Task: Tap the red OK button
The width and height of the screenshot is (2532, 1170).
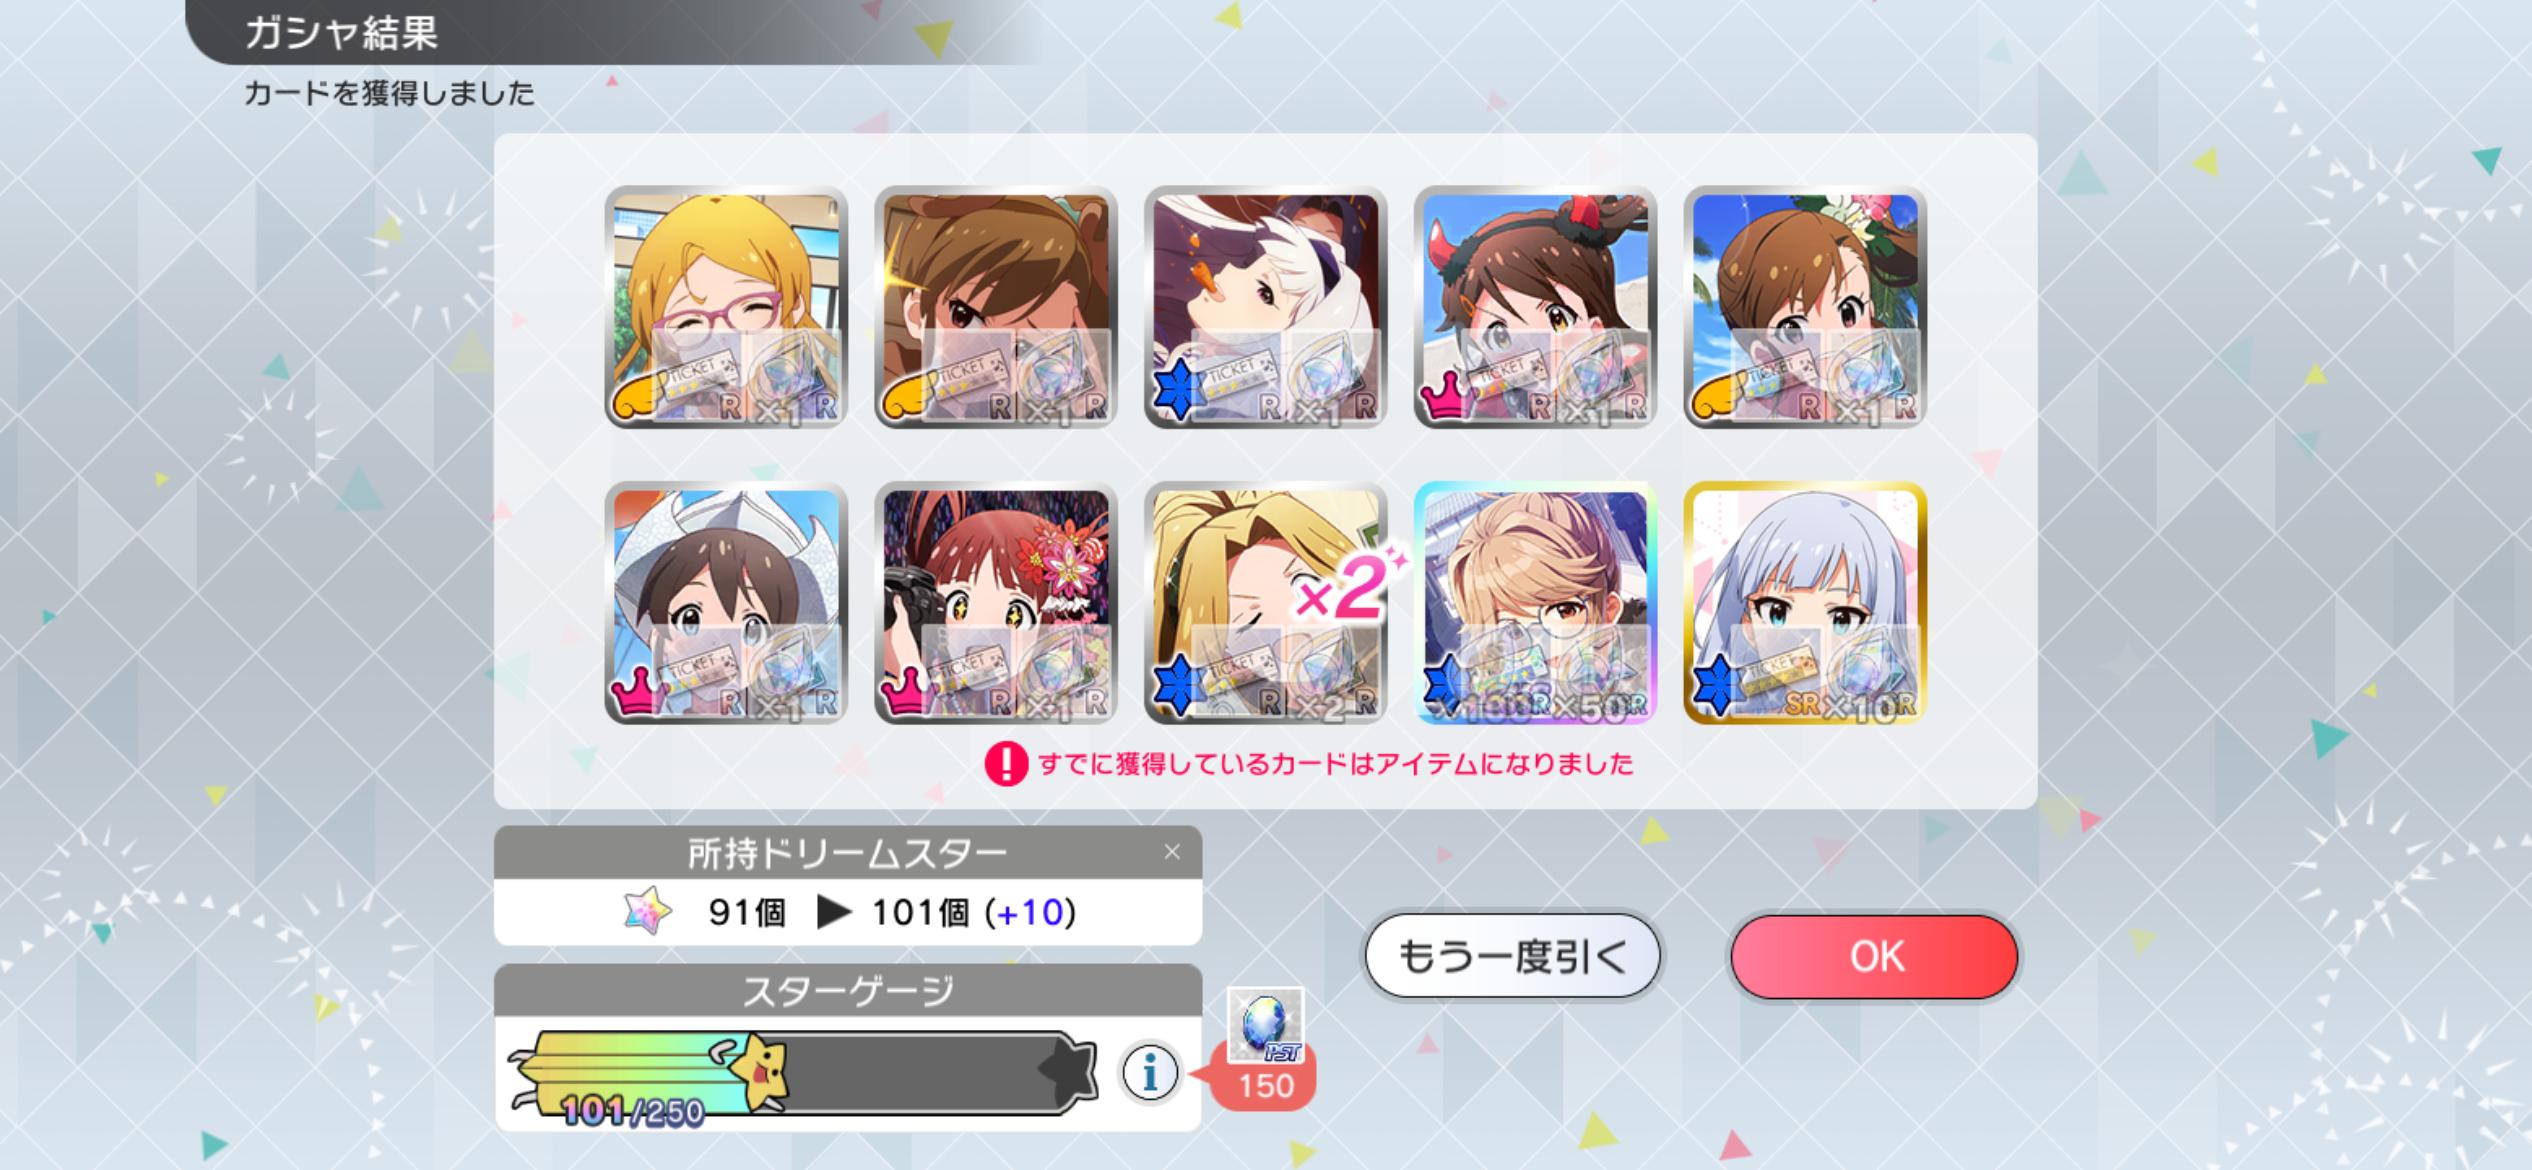Action: click(1875, 956)
